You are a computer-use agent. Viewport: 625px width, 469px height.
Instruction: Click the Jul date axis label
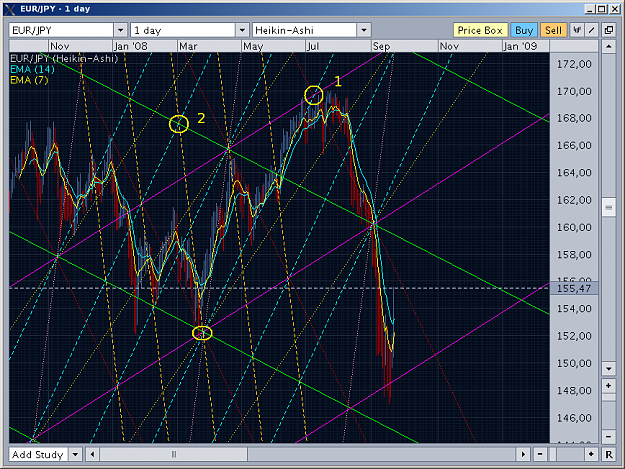coord(313,46)
